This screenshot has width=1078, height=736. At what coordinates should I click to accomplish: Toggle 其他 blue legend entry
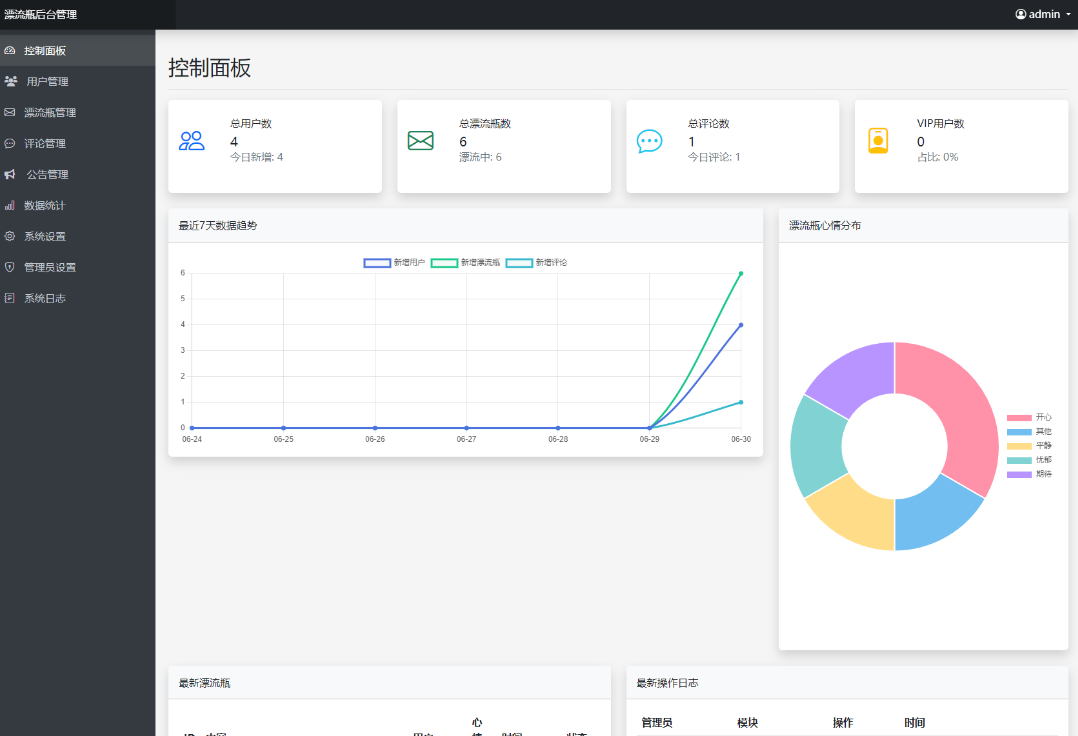click(1029, 432)
